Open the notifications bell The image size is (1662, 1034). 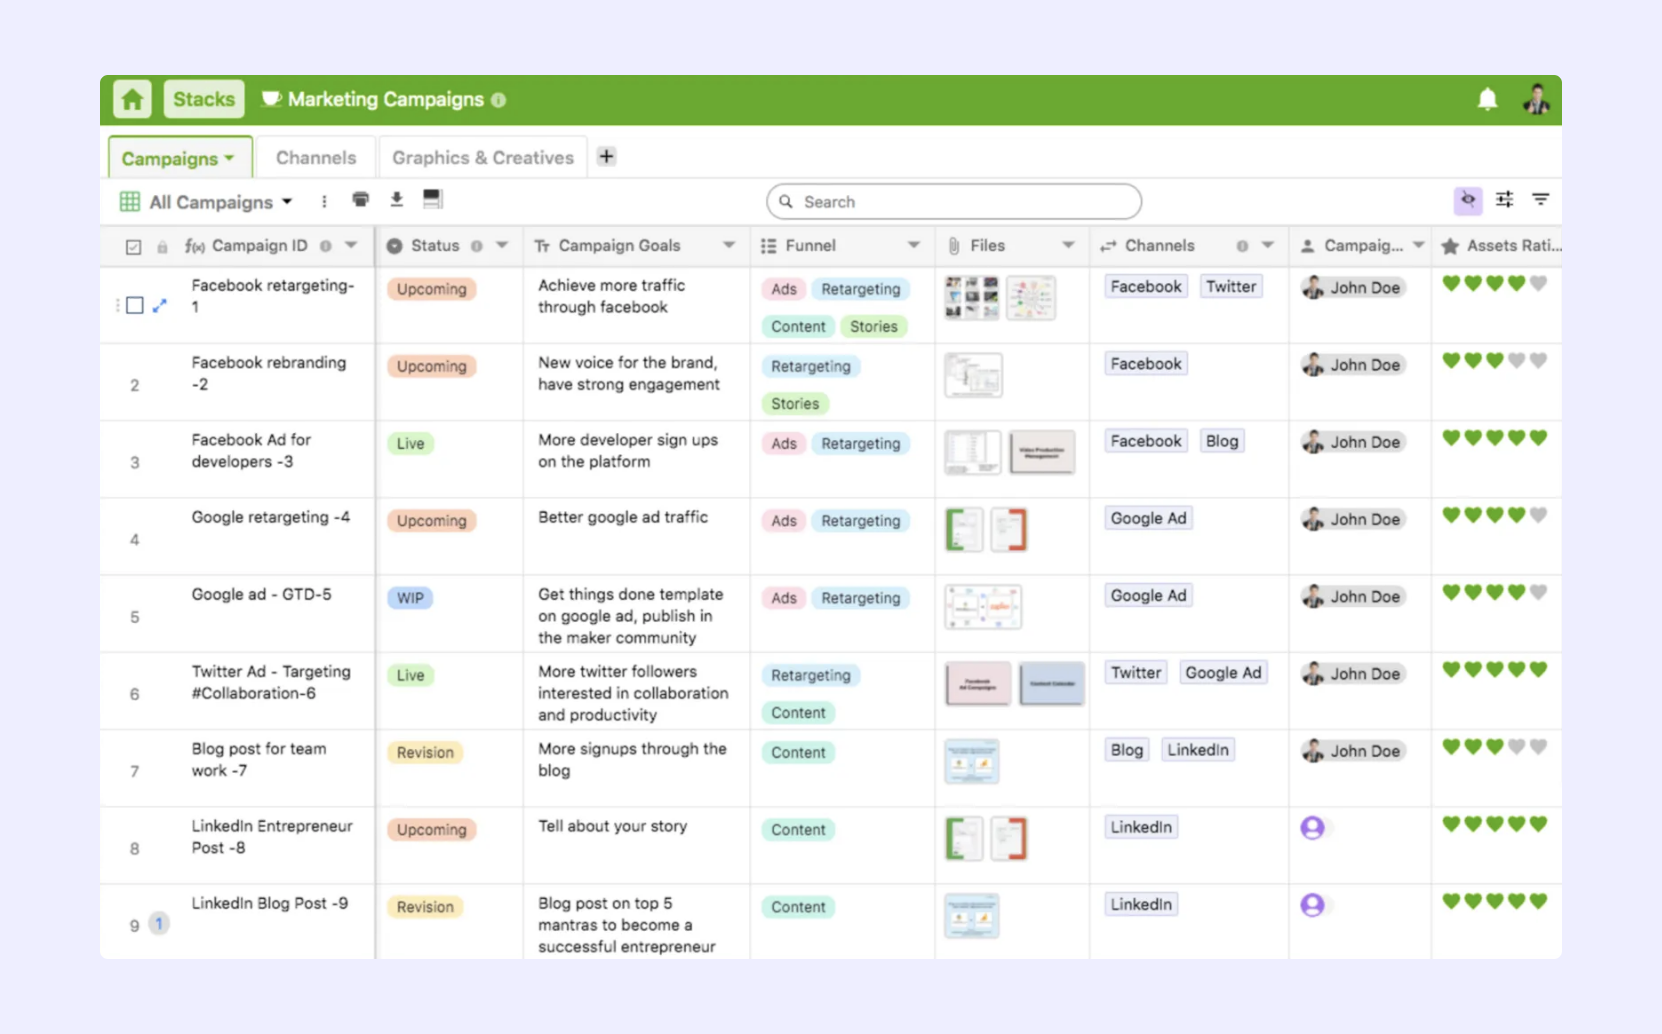[x=1487, y=99]
